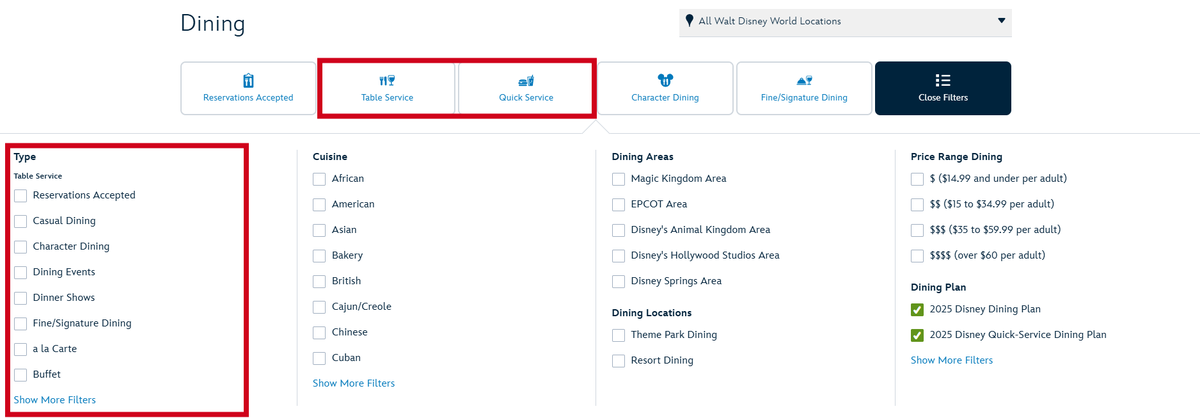Expand Show More Filters under Type
The width and height of the screenshot is (1200, 418).
tap(55, 400)
